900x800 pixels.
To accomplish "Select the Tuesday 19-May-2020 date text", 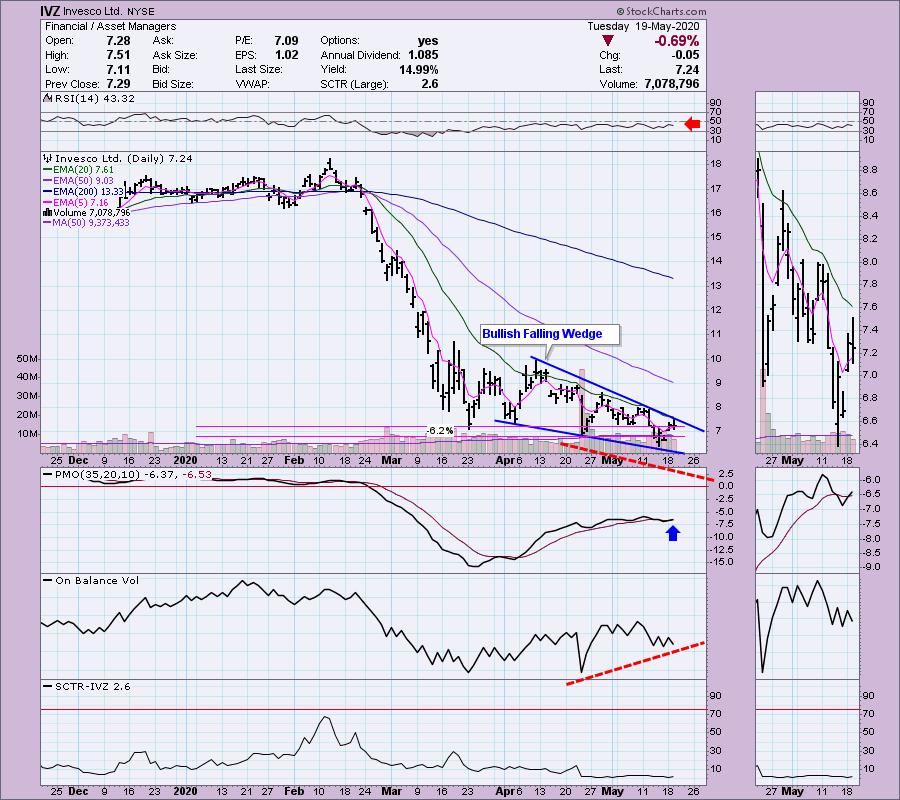I will (643, 26).
